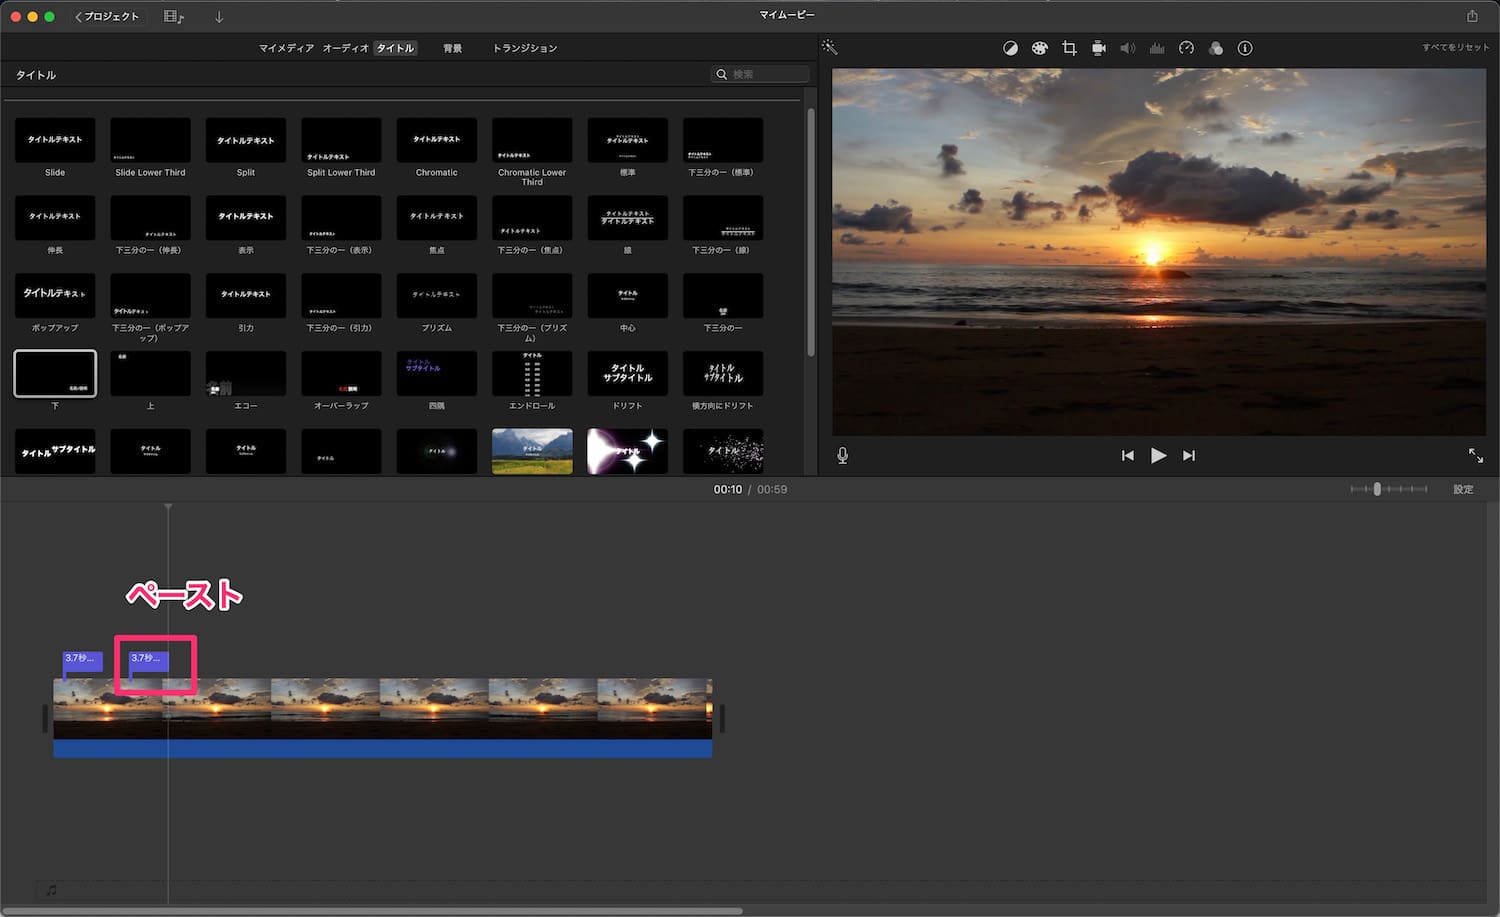Open the timeline 設定 settings popup
This screenshot has width=1500, height=917.
[x=1462, y=489]
